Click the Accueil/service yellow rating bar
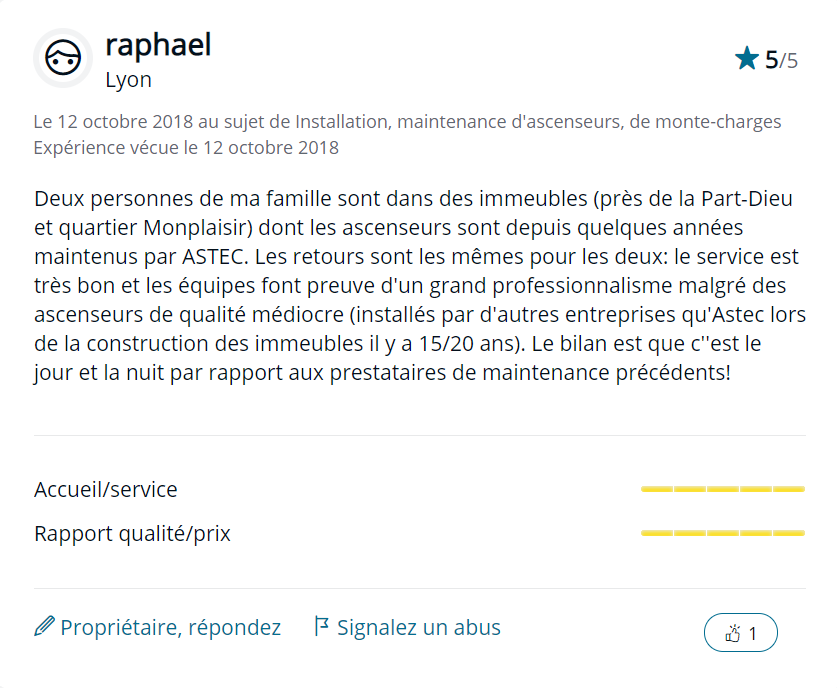Viewport: 837px width, 688px height. 722,489
